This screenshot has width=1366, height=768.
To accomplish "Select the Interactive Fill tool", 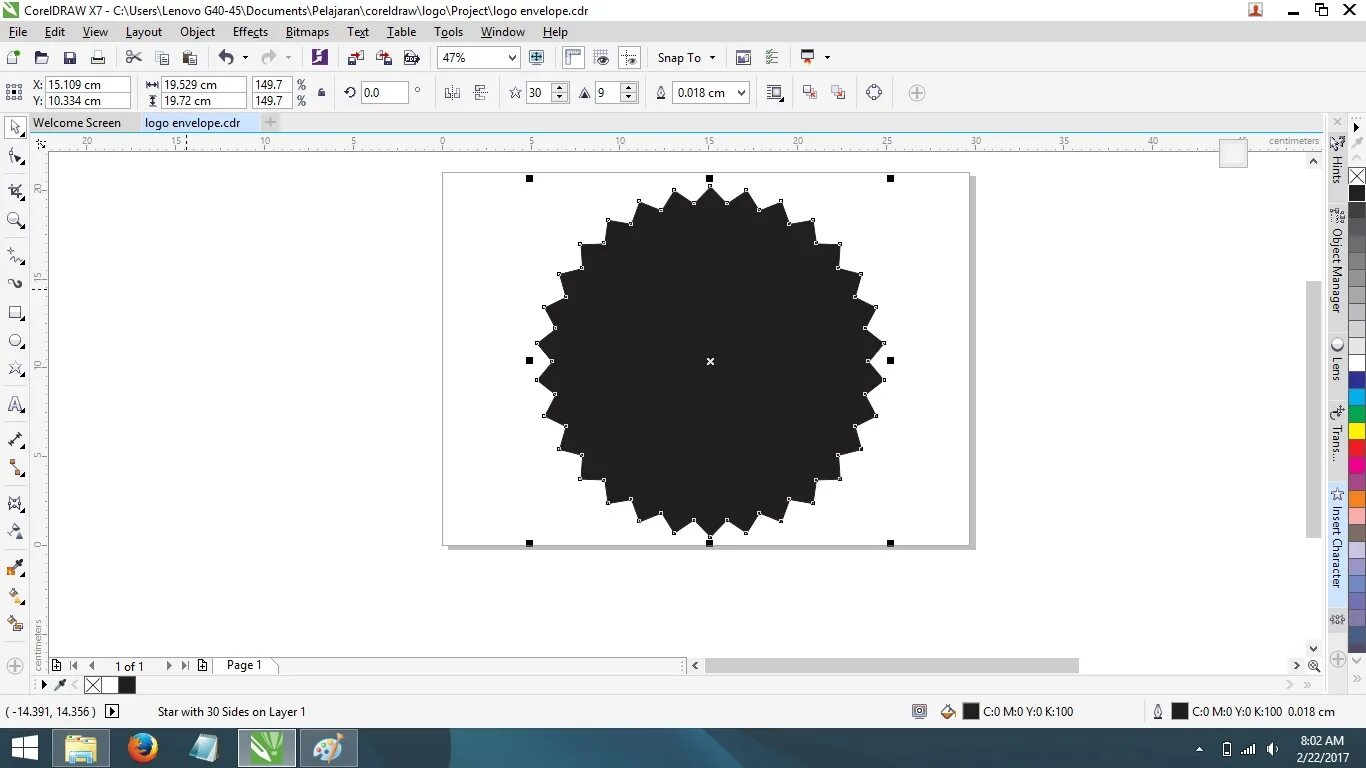I will (16, 595).
